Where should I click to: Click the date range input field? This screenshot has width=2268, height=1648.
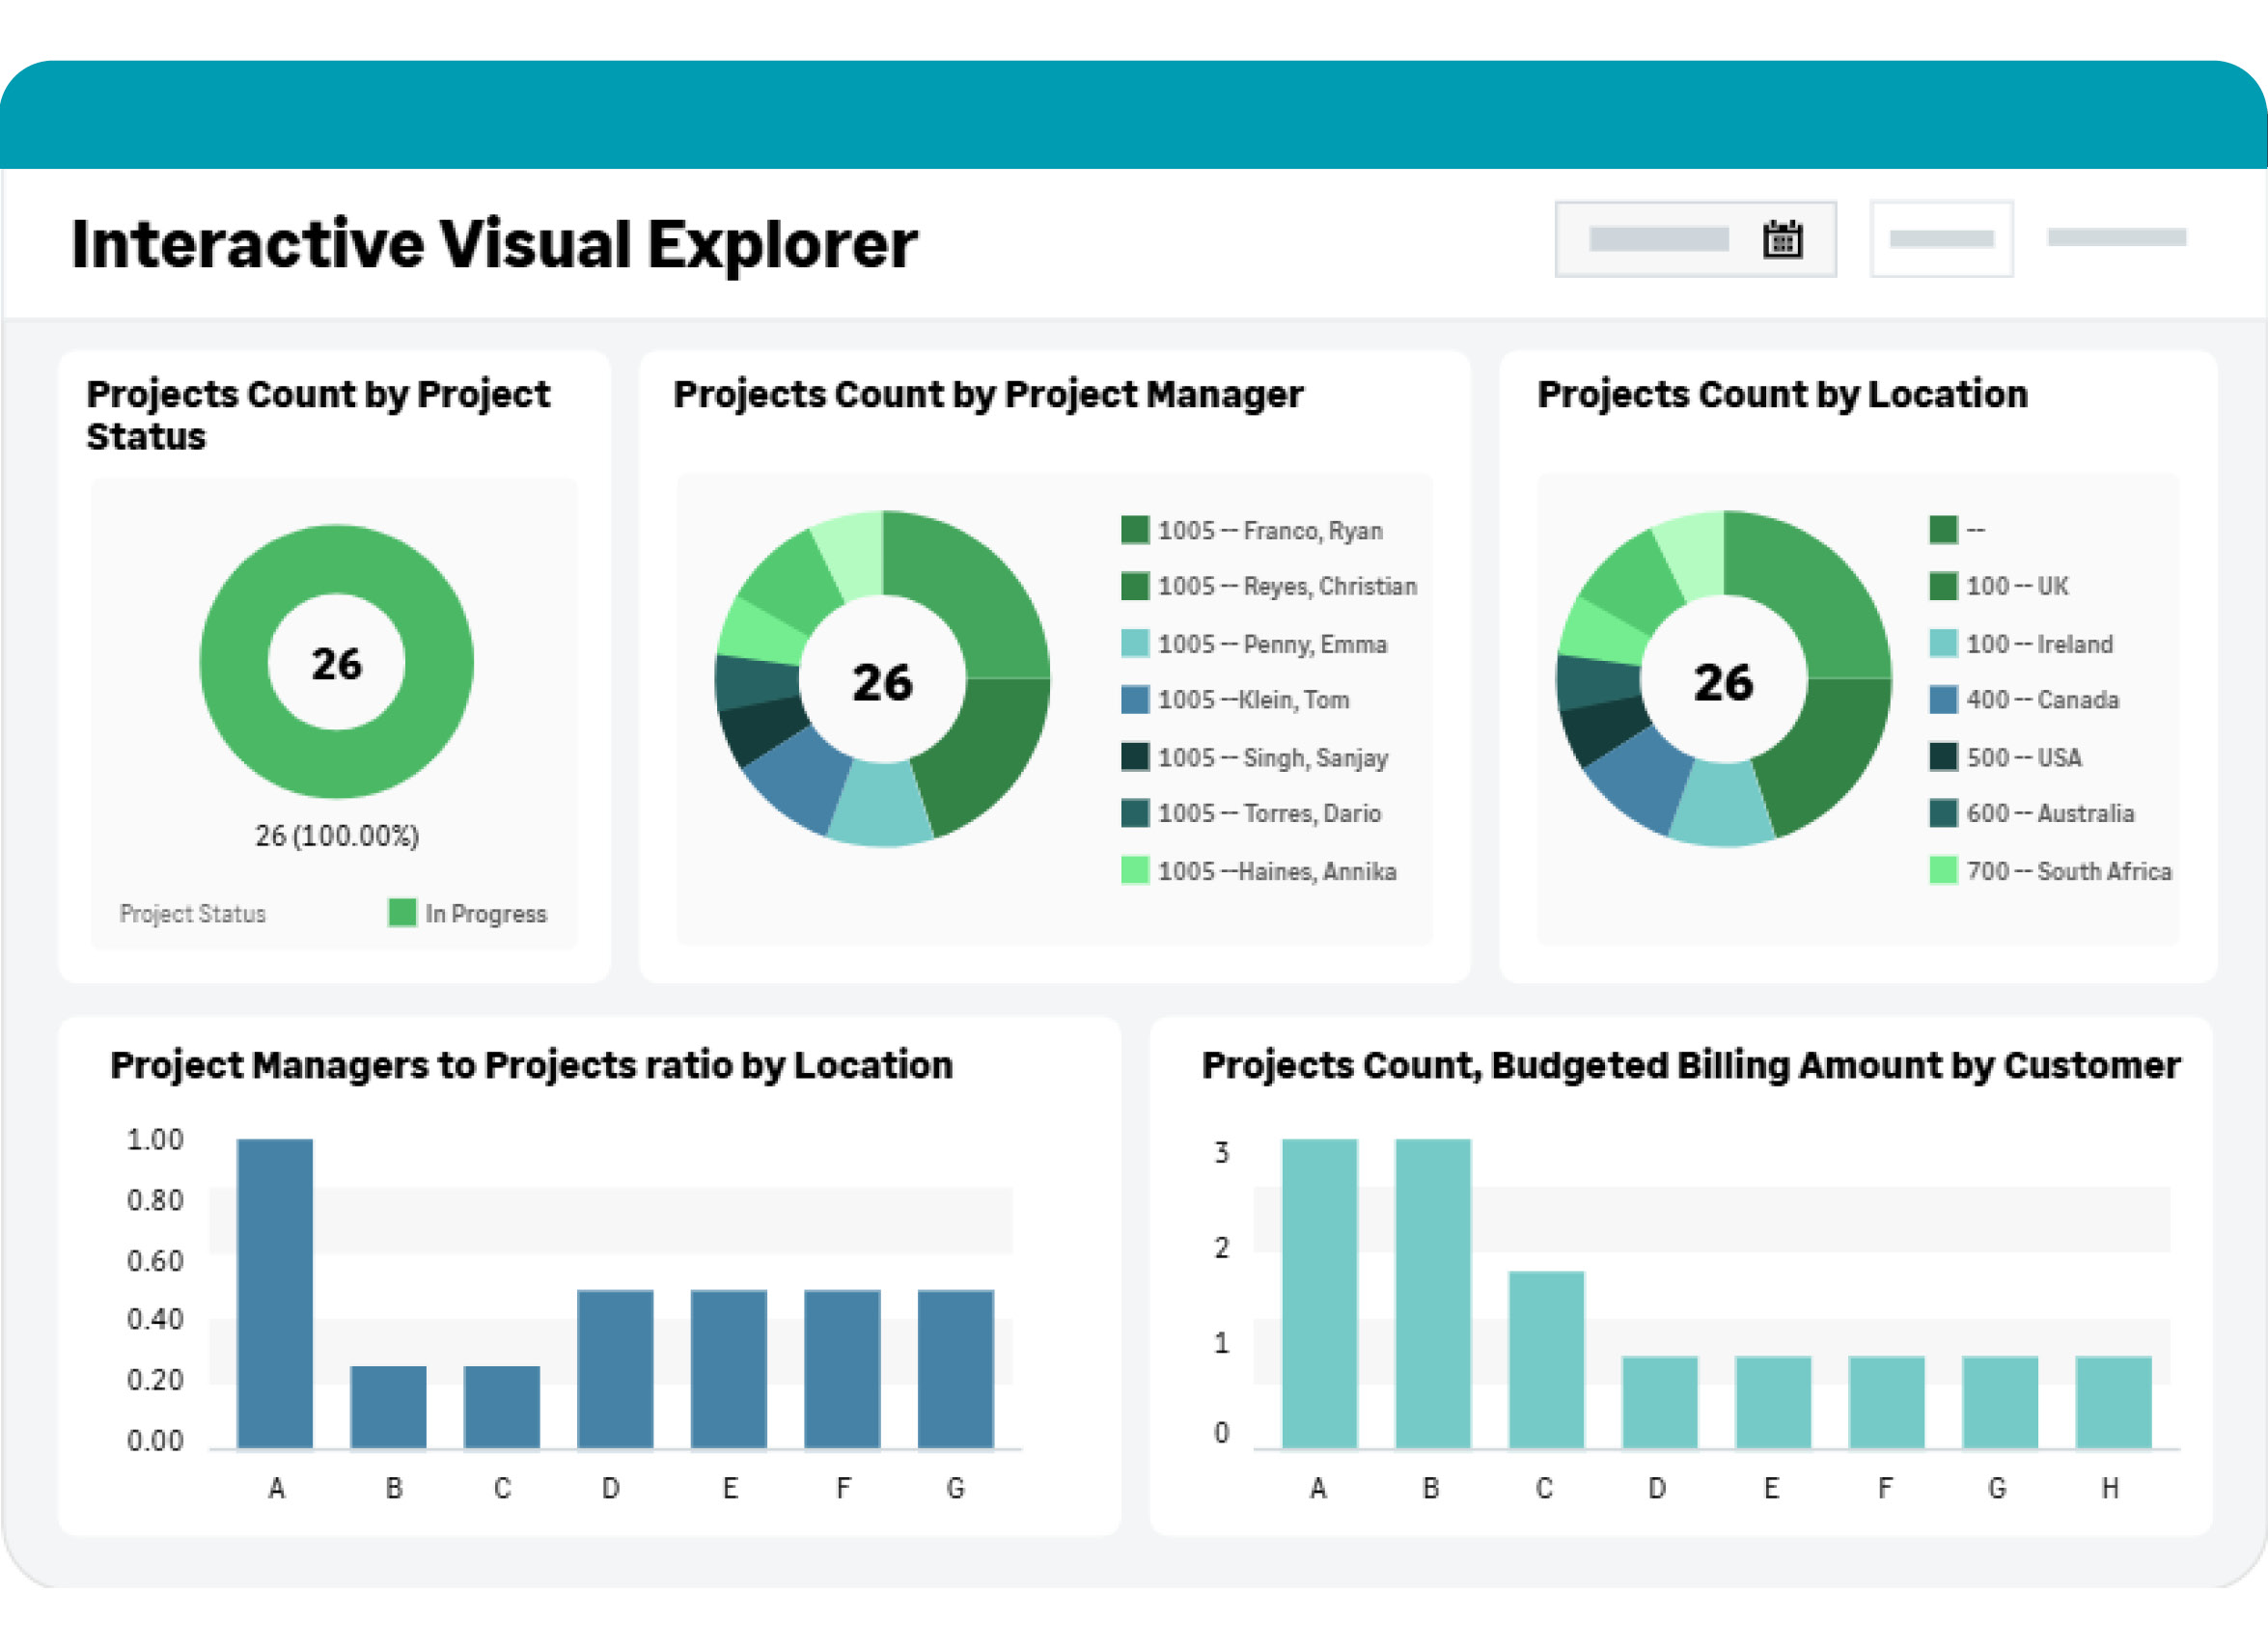1659,239
